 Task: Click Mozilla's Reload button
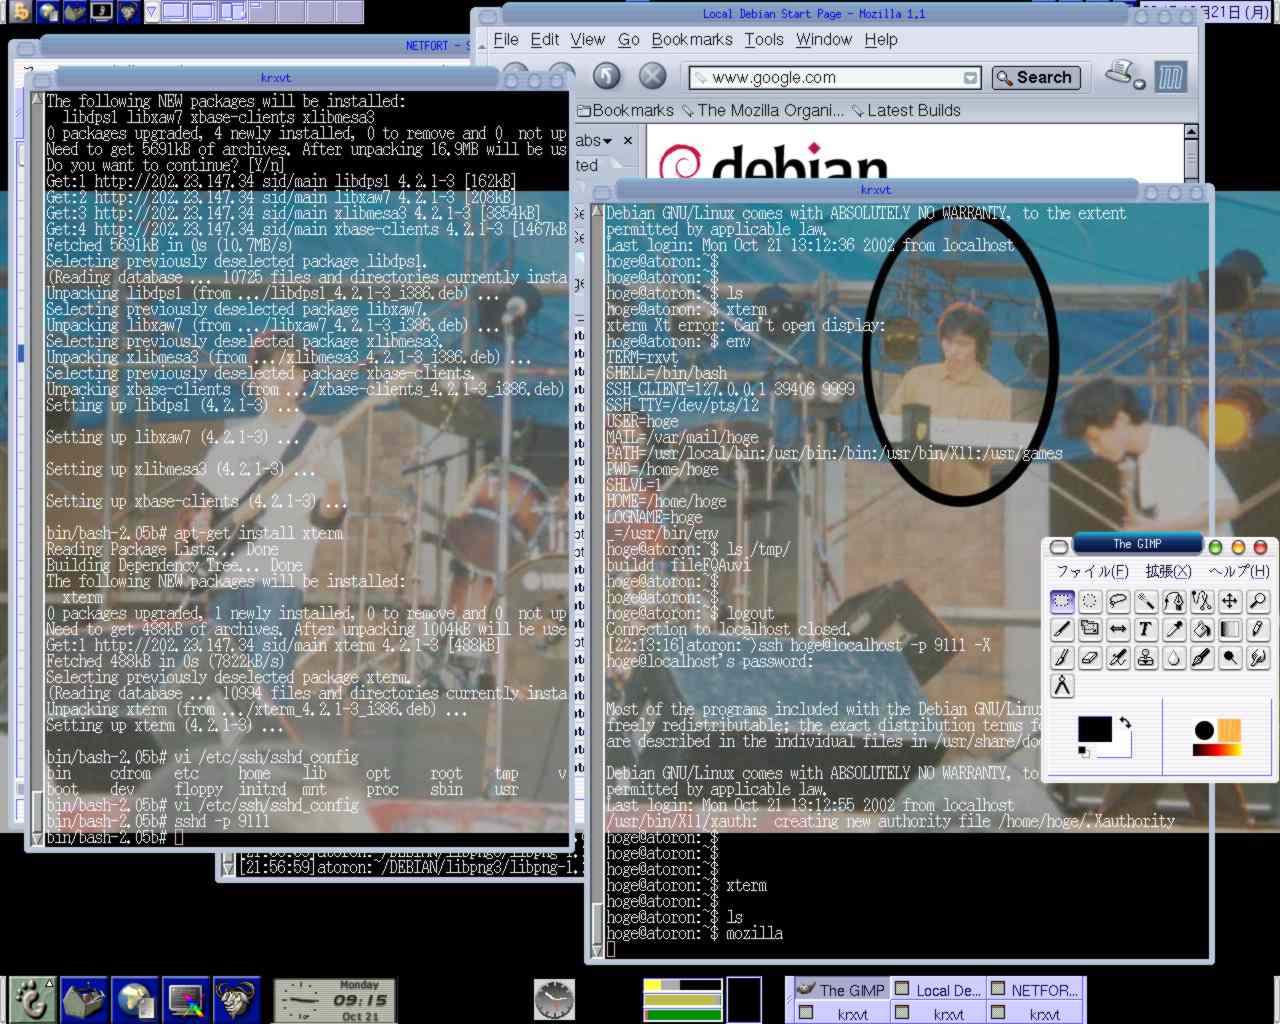(x=607, y=76)
